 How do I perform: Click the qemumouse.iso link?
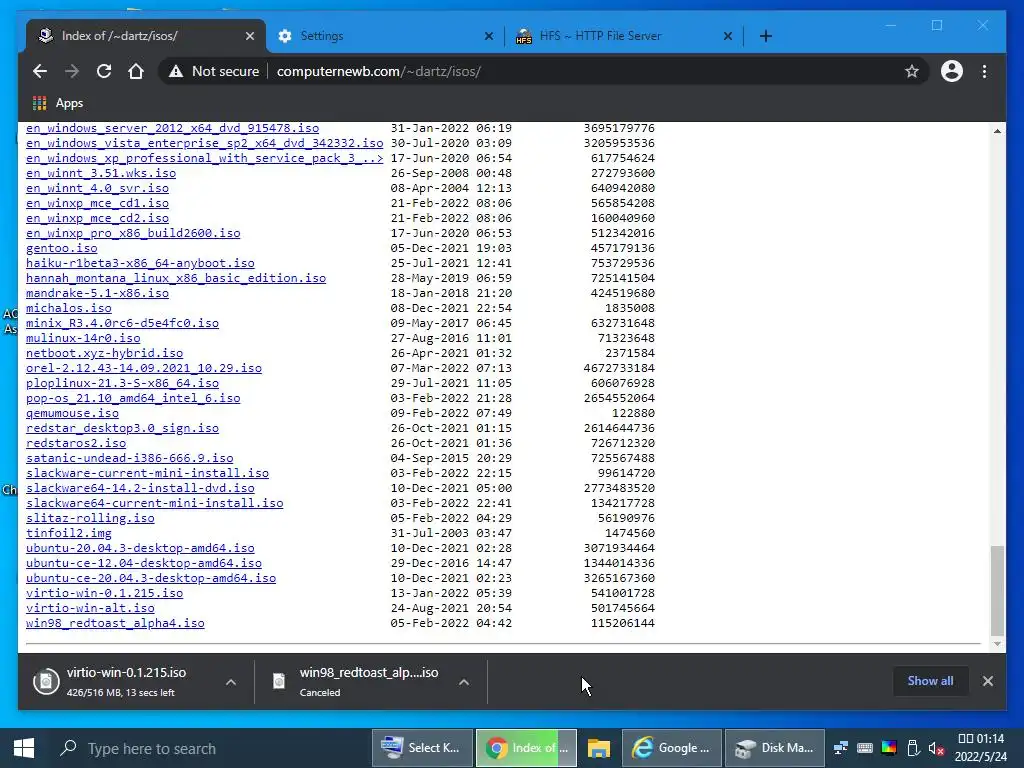(72, 413)
